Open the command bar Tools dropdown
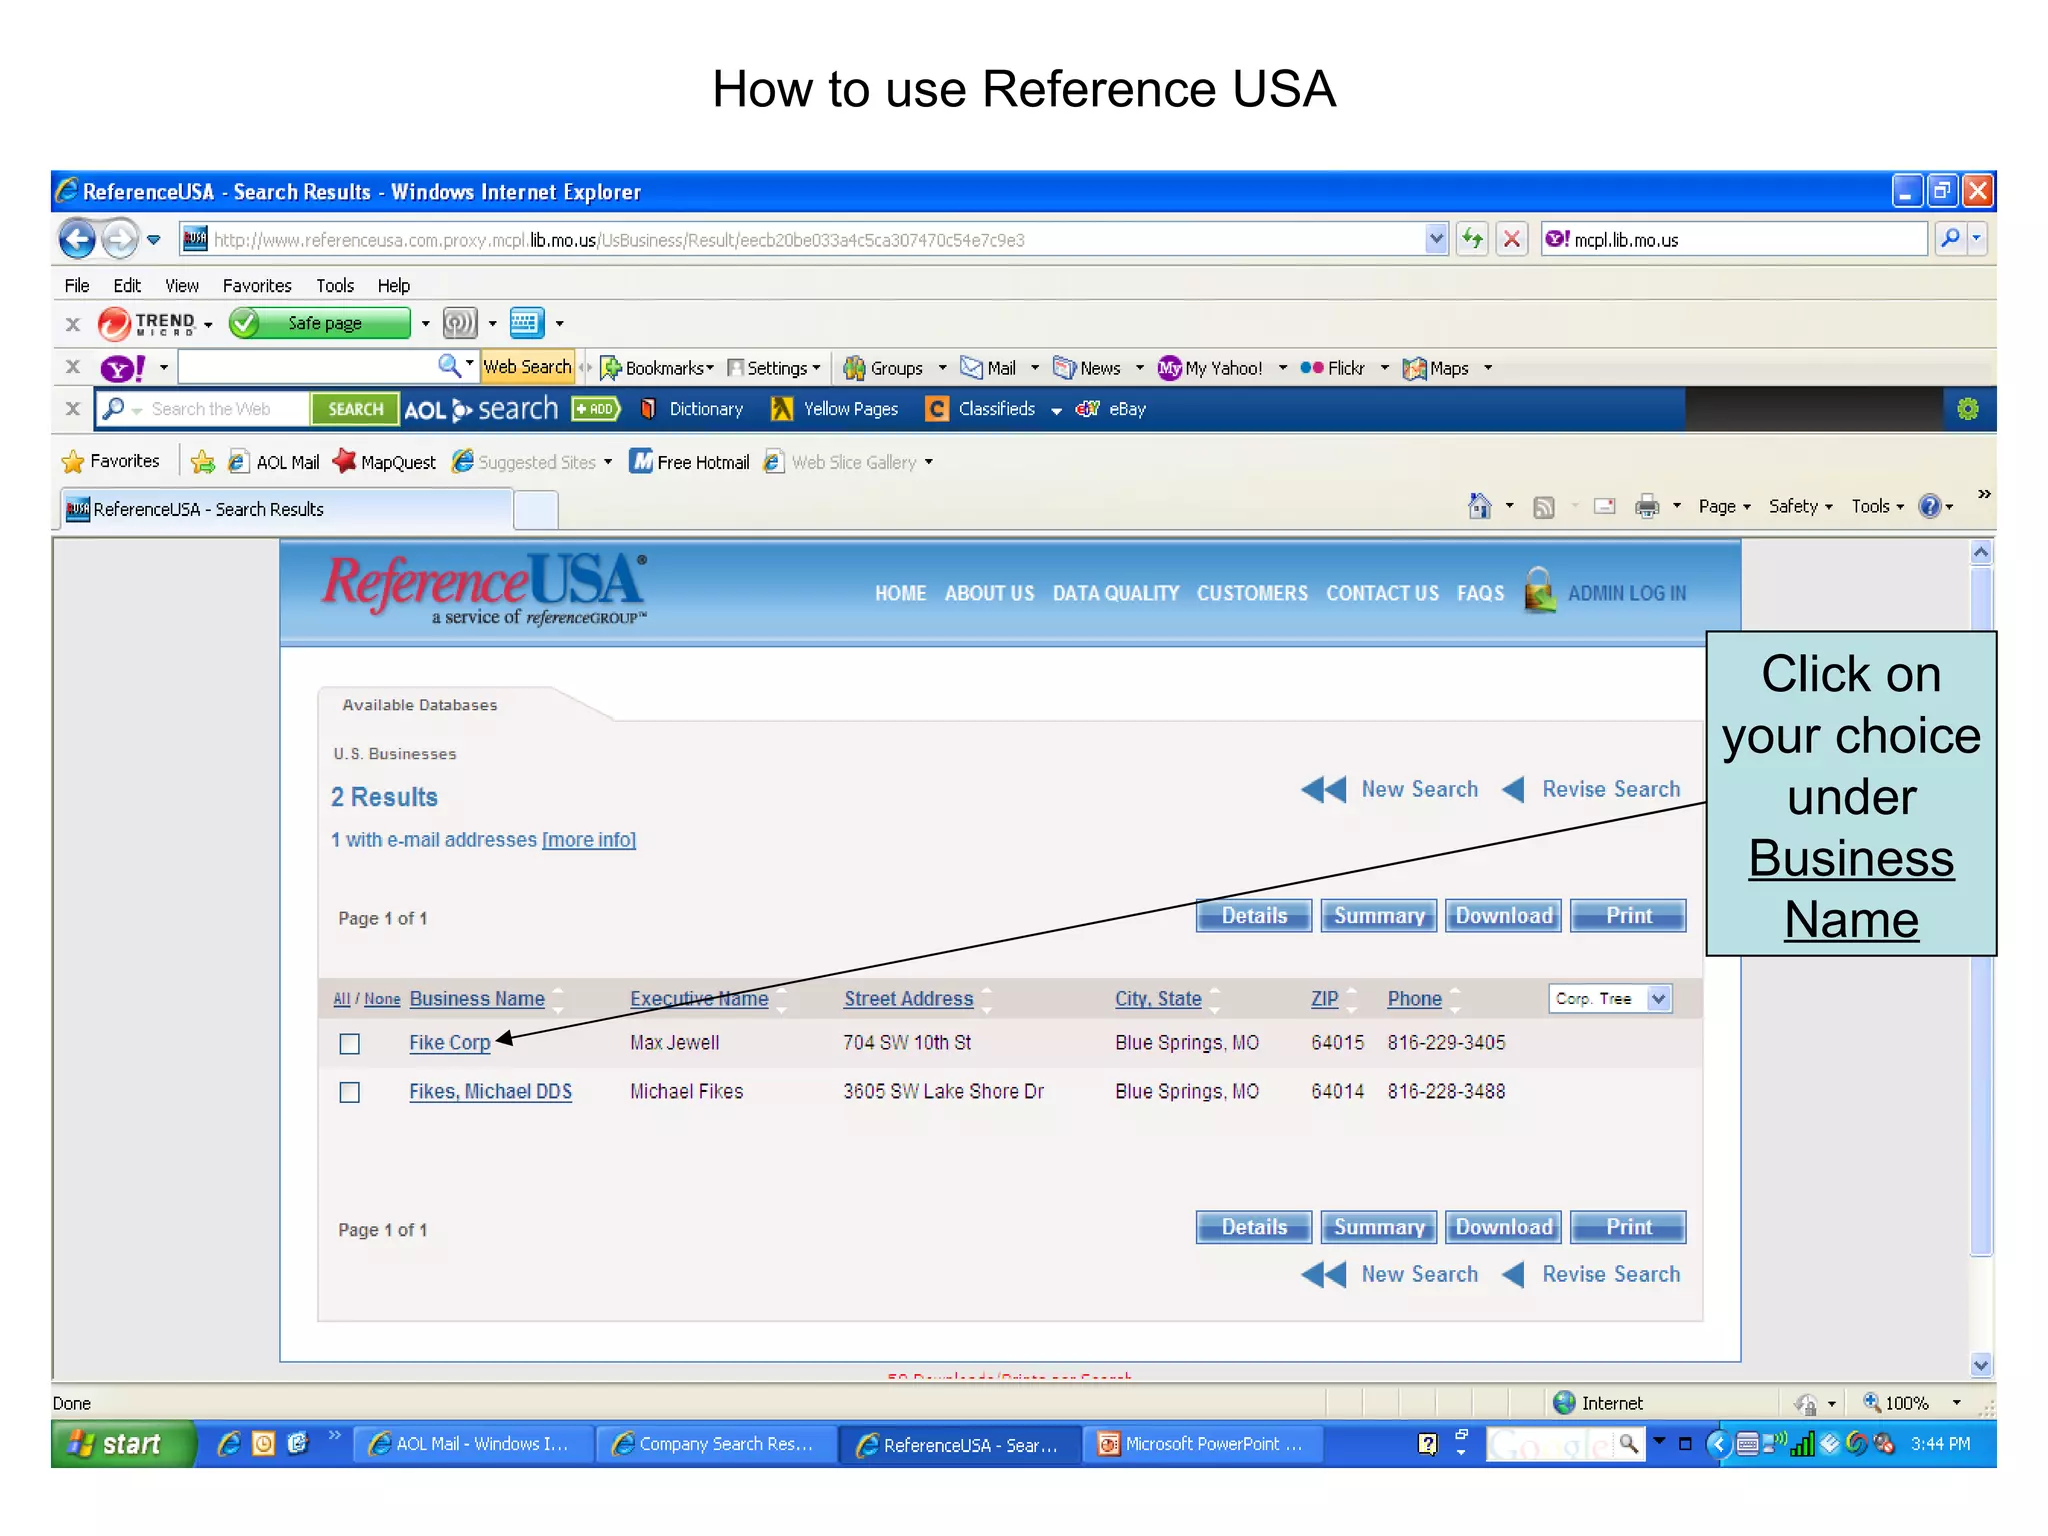The height and width of the screenshot is (1536, 2048). 1877,506
